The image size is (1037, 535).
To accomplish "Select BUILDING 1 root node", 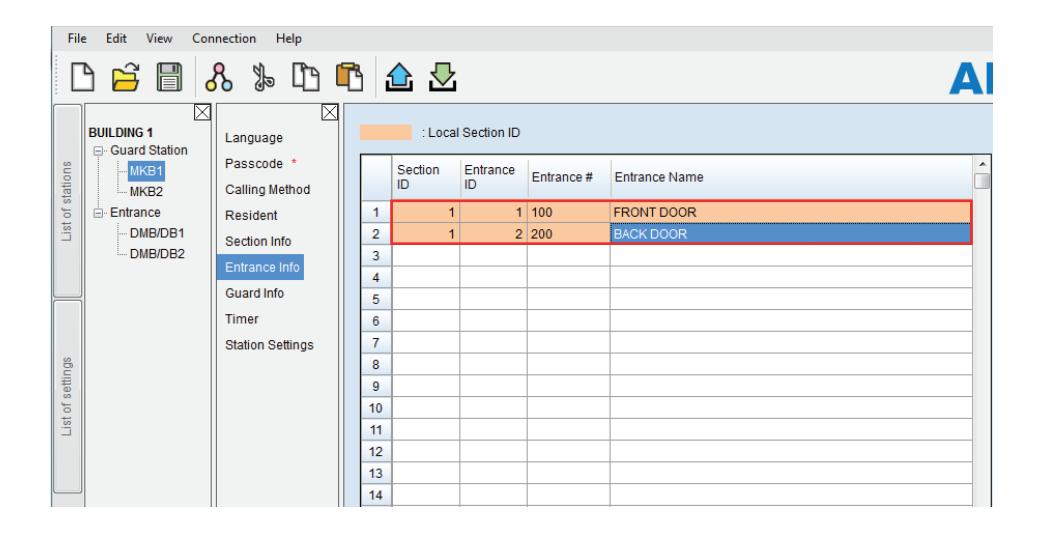I will (120, 132).
